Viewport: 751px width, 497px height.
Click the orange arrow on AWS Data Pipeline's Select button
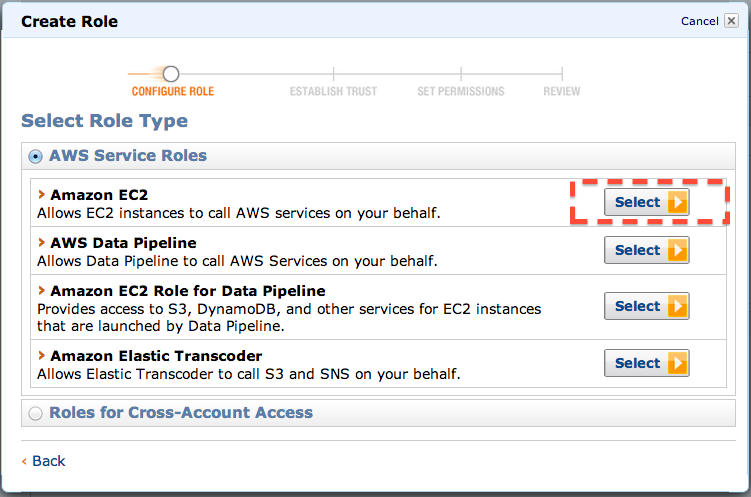click(678, 250)
